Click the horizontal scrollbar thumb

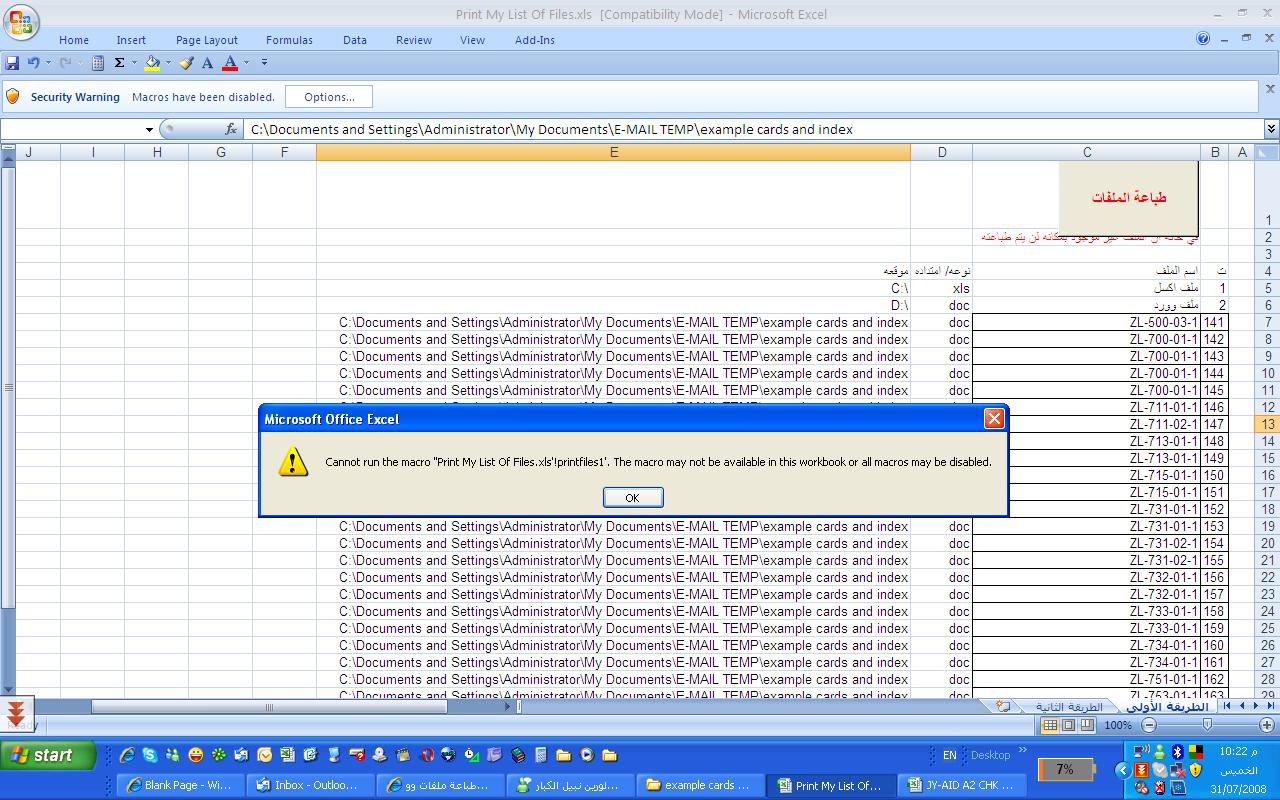pos(269,707)
